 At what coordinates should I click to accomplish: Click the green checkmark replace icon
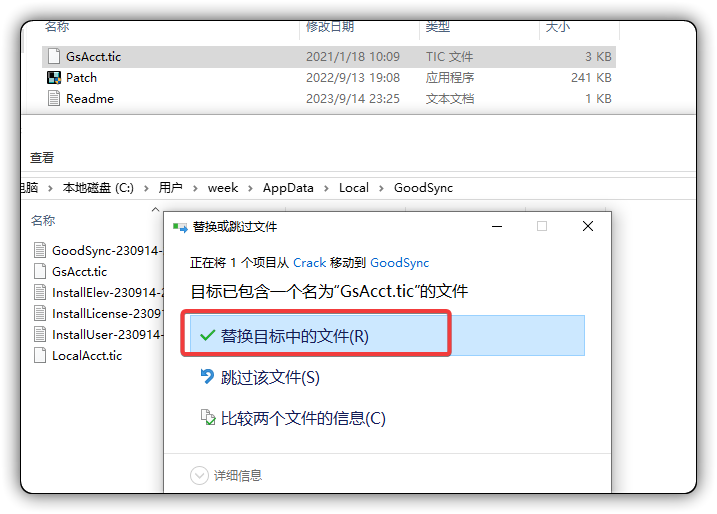point(207,335)
